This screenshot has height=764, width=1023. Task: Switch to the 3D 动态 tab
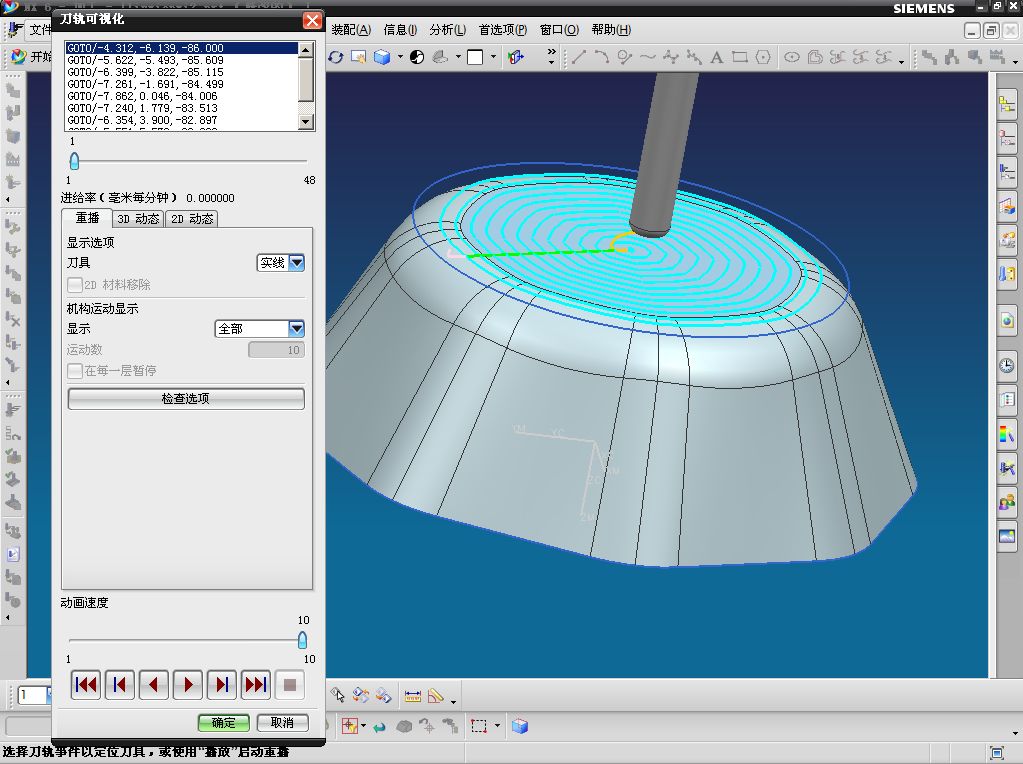(x=138, y=219)
